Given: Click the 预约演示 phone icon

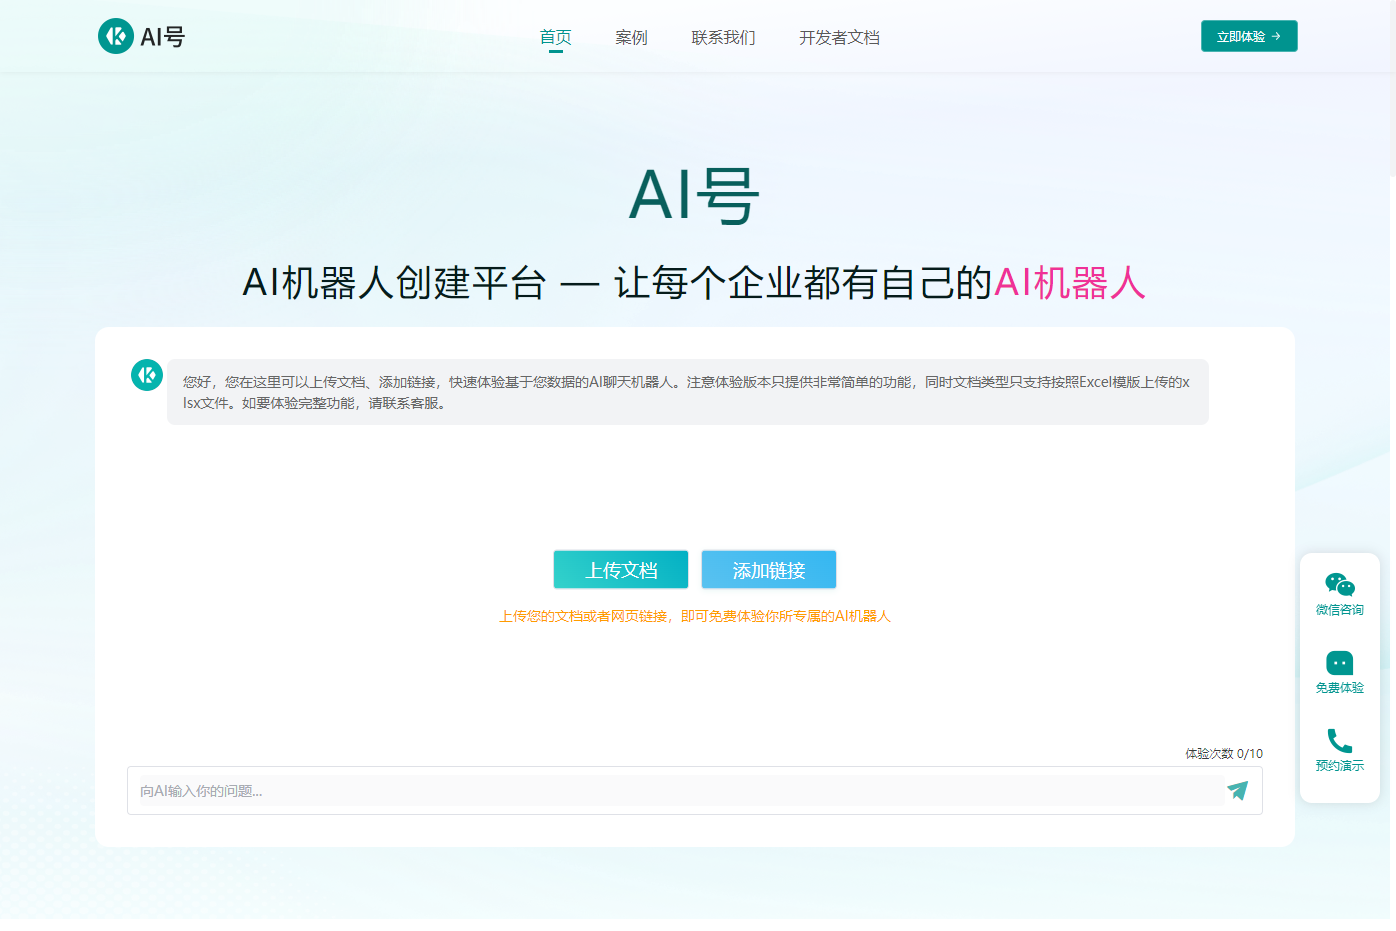Looking at the screenshot, I should coord(1340,741).
